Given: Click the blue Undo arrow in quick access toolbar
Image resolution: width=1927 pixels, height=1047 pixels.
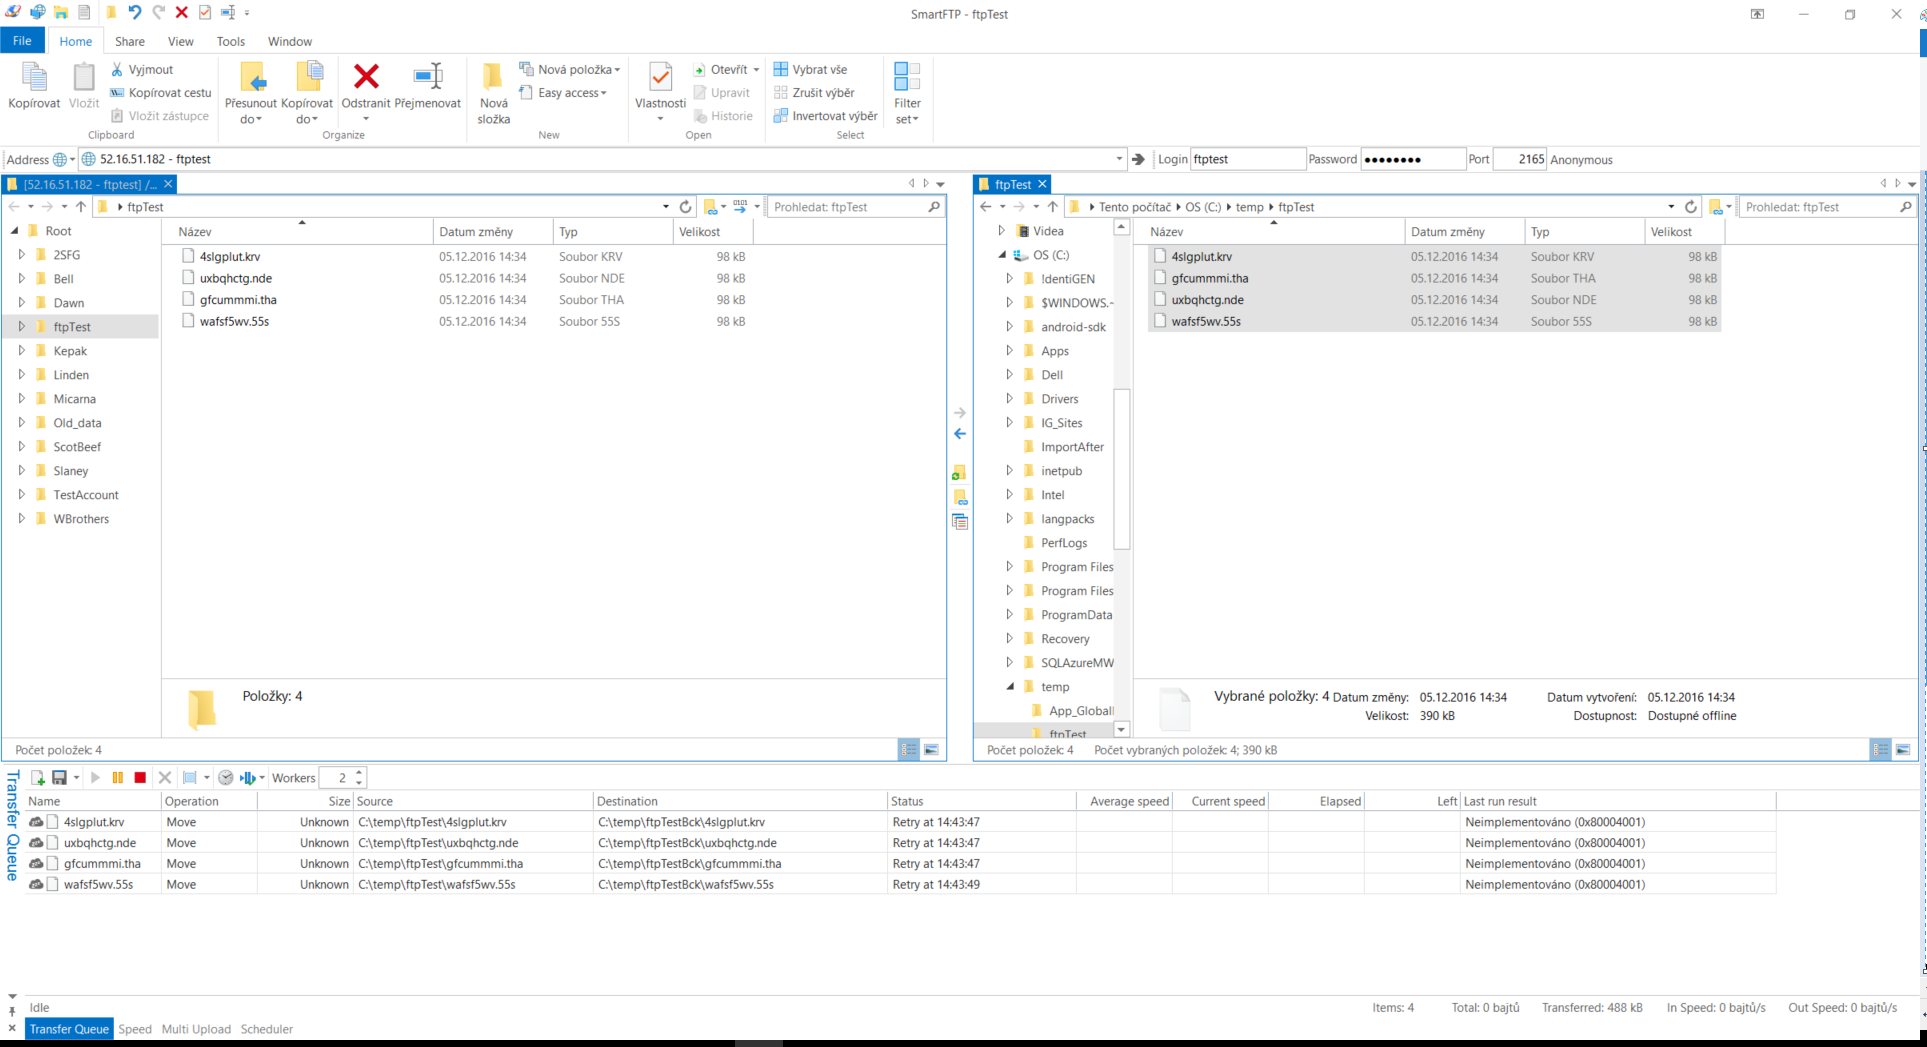Looking at the screenshot, I should (134, 13).
